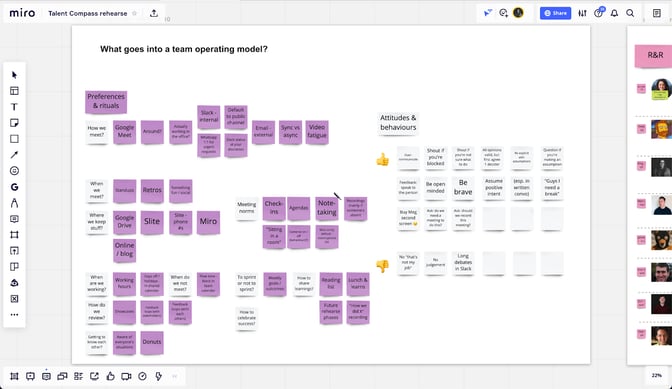Select the 'Assume positive intent' note
The height and width of the screenshot is (389, 672).
pyautogui.click(x=493, y=188)
